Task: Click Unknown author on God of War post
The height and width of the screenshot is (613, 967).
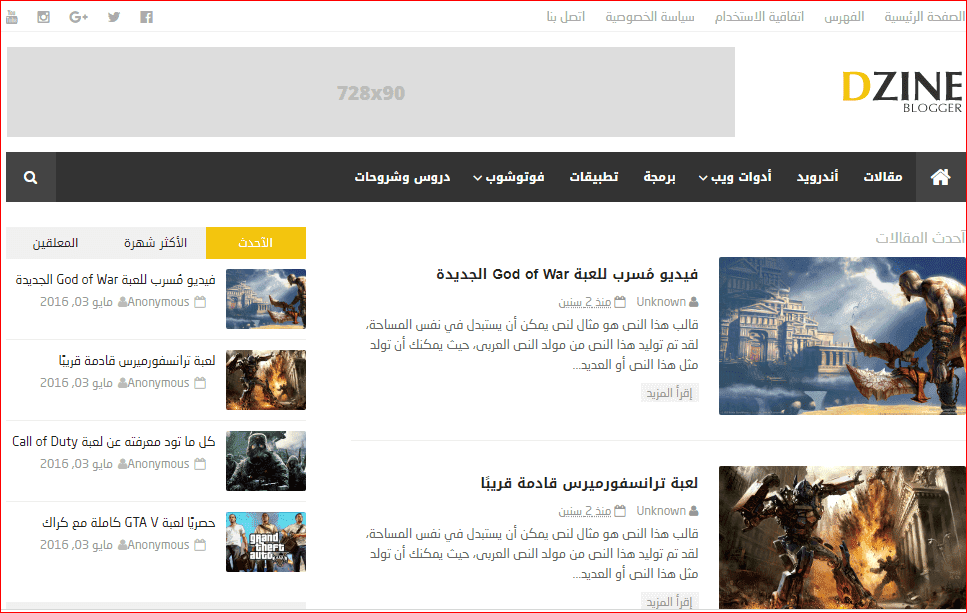Action: tap(661, 302)
